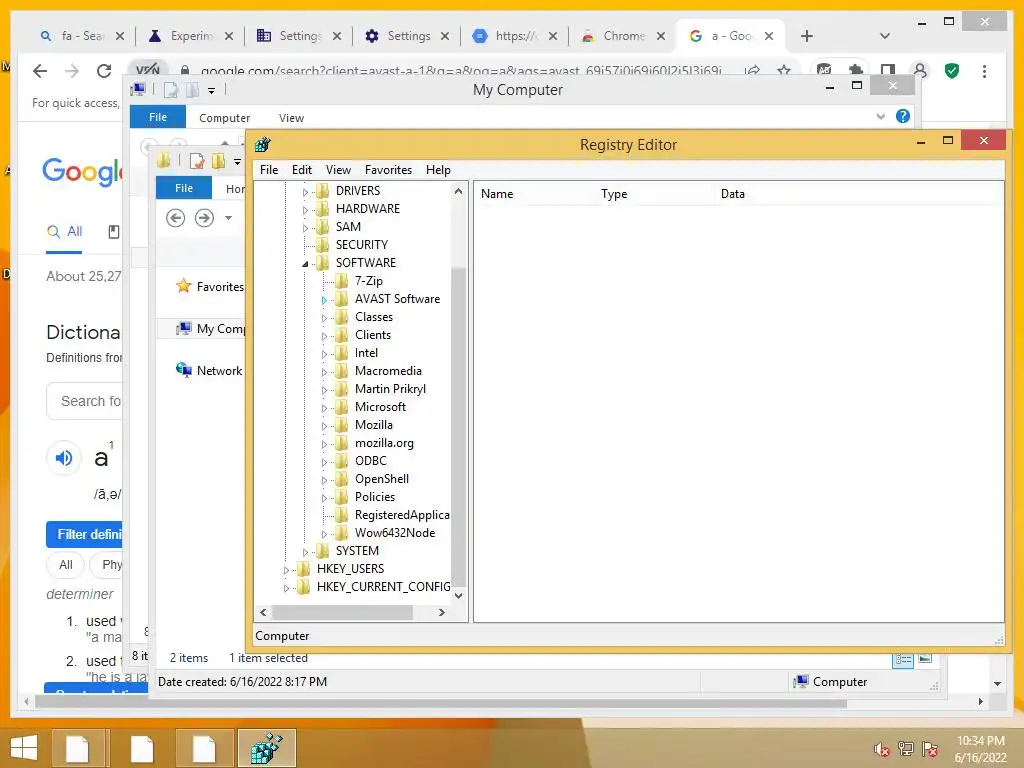Open the Registry Editor Edit menu

302,170
